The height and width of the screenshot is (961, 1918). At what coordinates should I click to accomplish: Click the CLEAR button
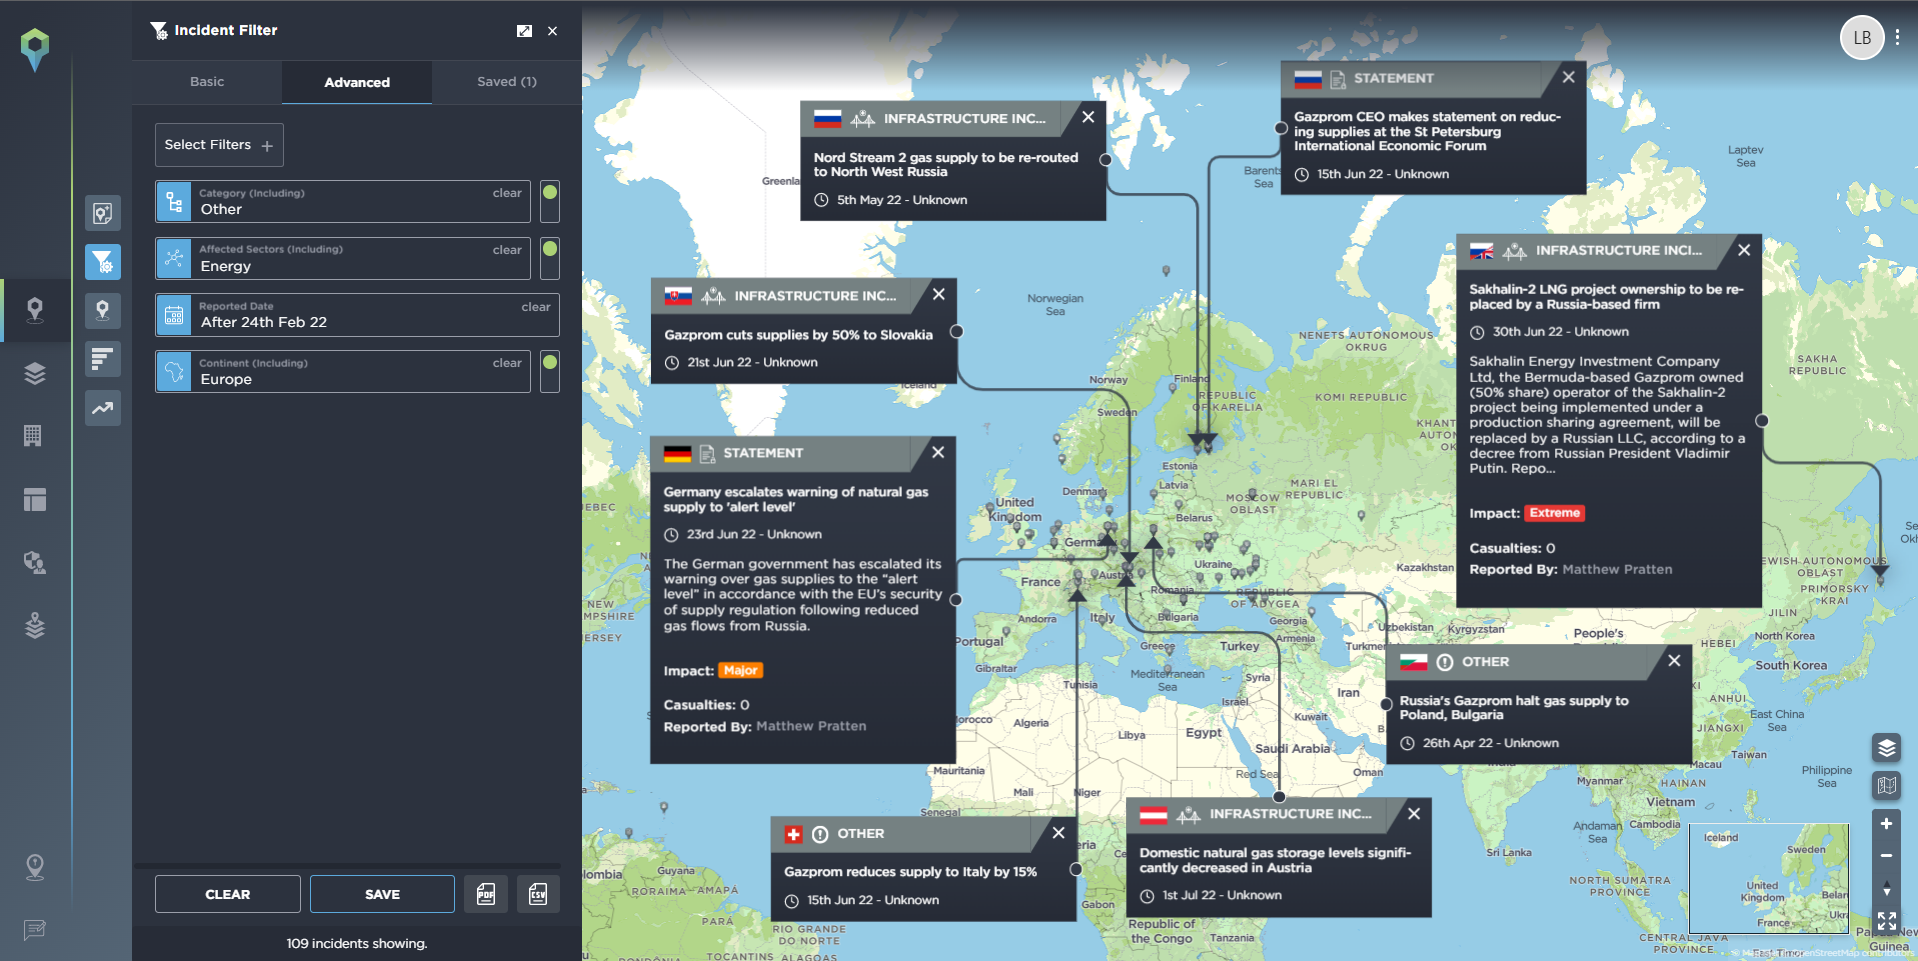228,894
